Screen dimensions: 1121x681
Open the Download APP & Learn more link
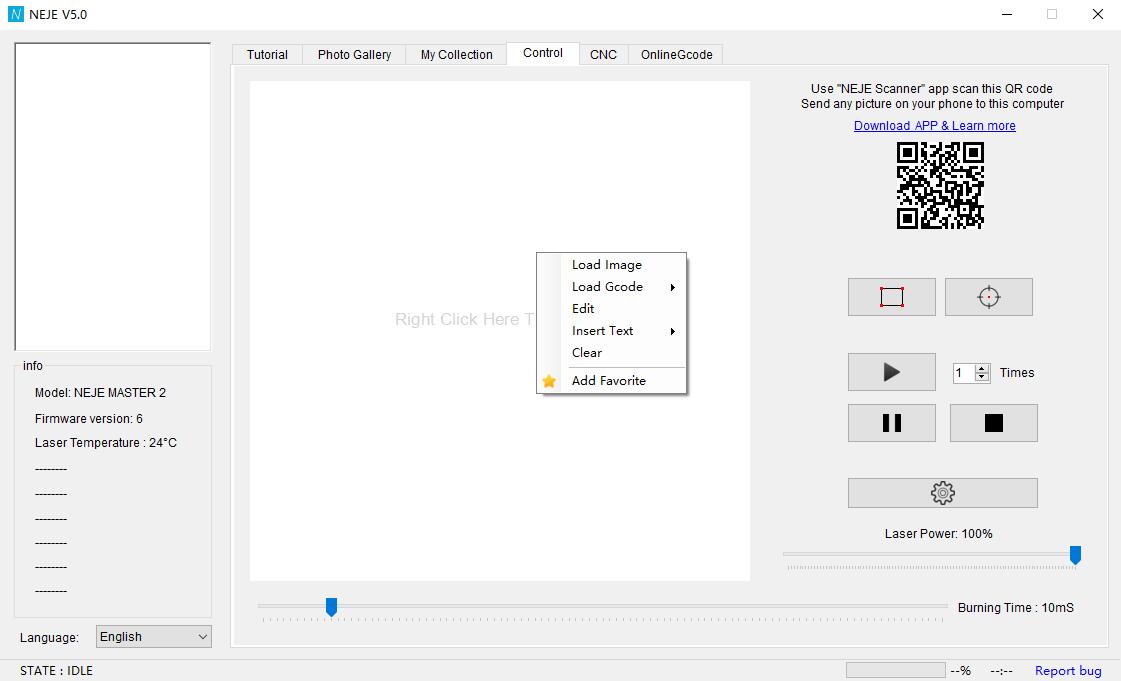pyautogui.click(x=934, y=126)
